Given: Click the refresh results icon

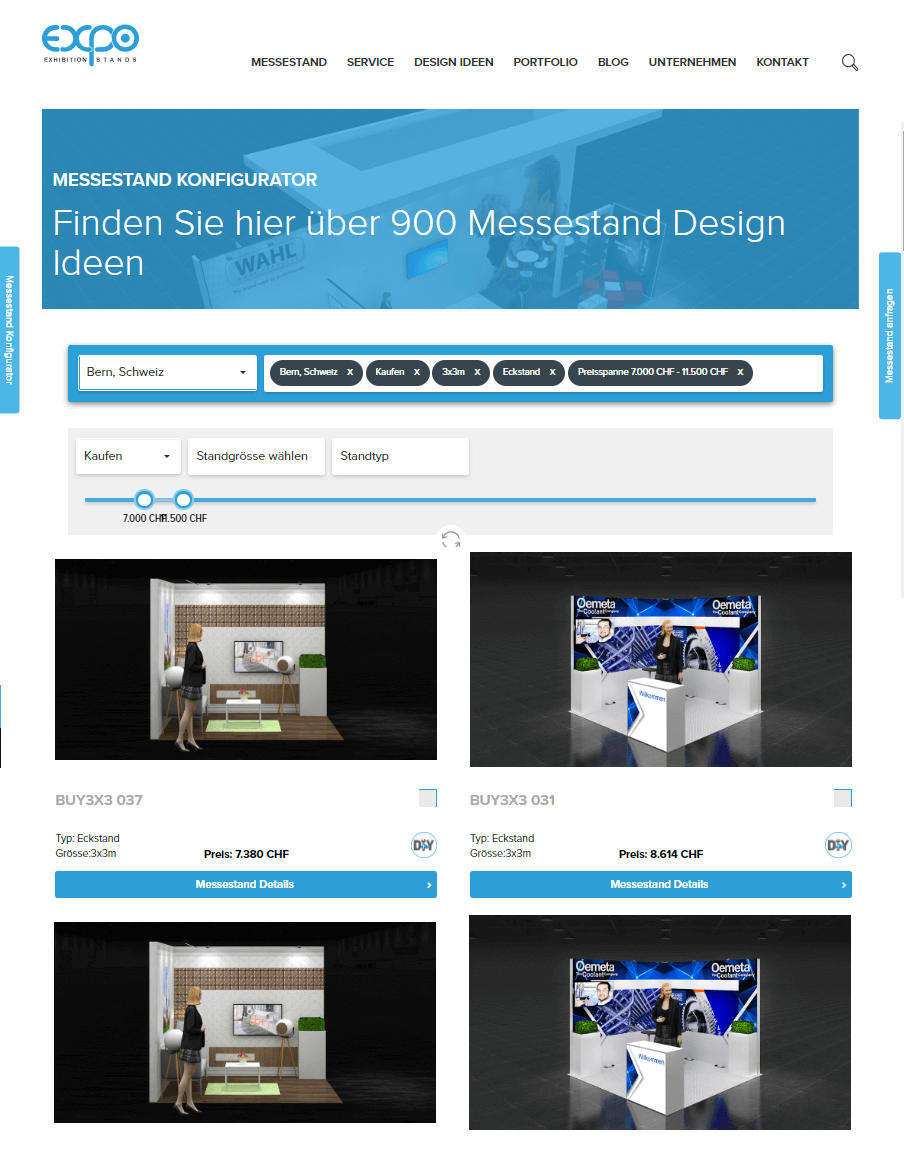Looking at the screenshot, I should click(x=451, y=540).
